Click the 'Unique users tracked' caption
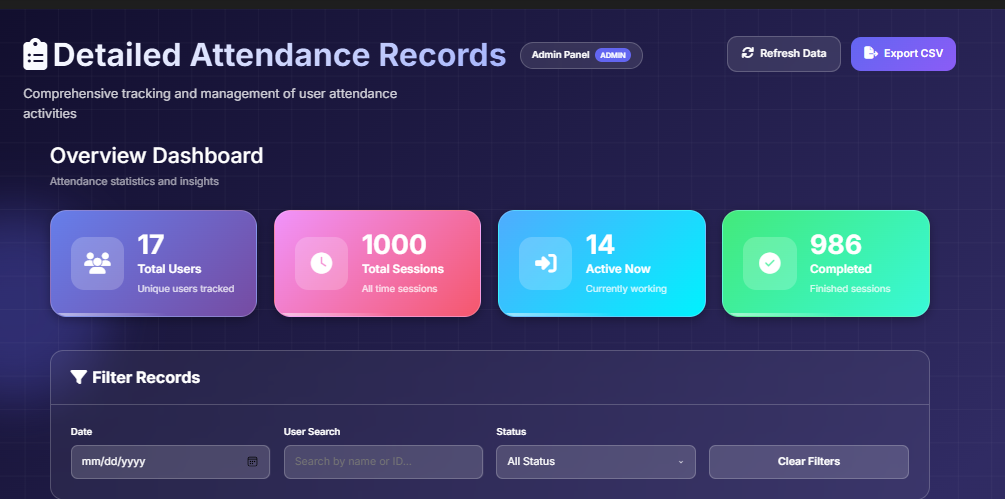1005x499 pixels. pyautogui.click(x=186, y=289)
